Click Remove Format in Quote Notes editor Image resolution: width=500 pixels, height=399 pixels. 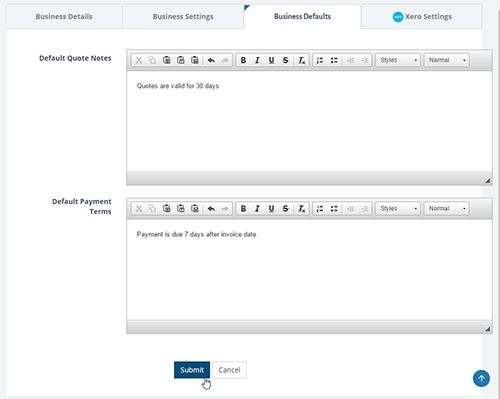click(301, 60)
